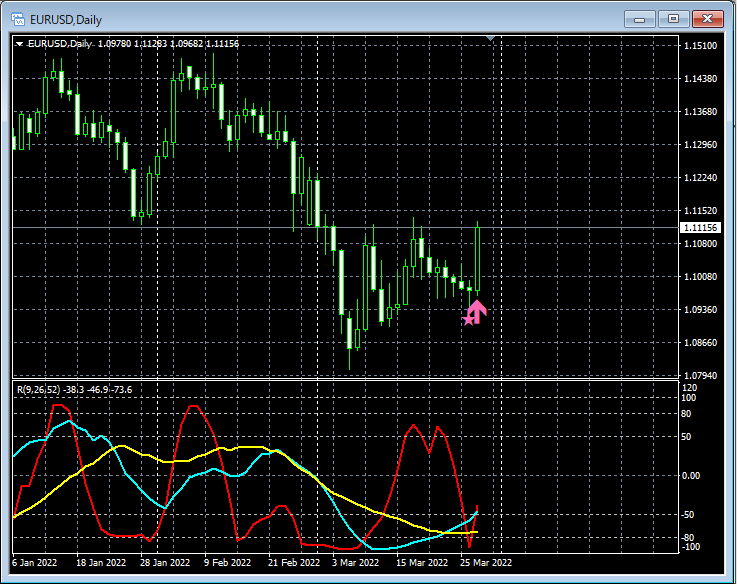Image resolution: width=738 pixels, height=584 pixels.
Task: Click the pink up arrow signal on chart
Action: click(x=478, y=312)
